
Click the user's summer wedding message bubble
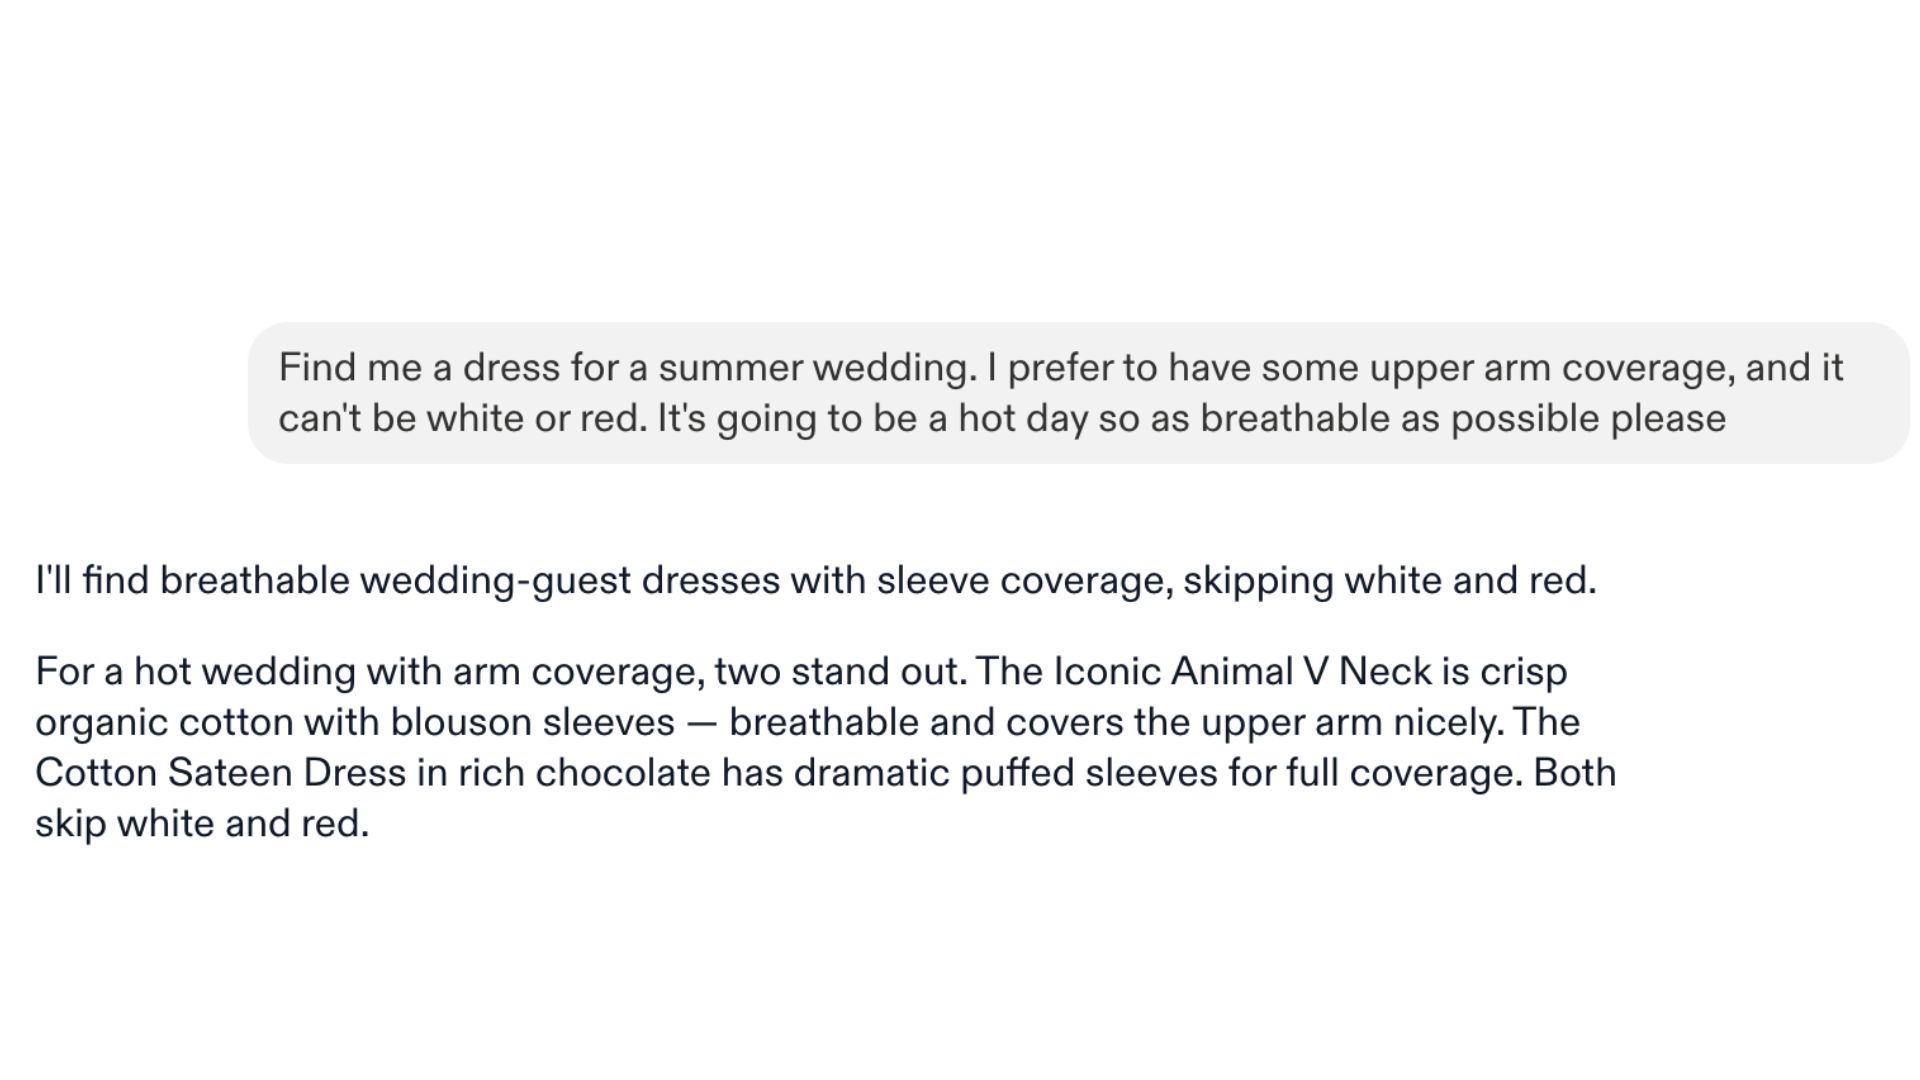[1078, 392]
